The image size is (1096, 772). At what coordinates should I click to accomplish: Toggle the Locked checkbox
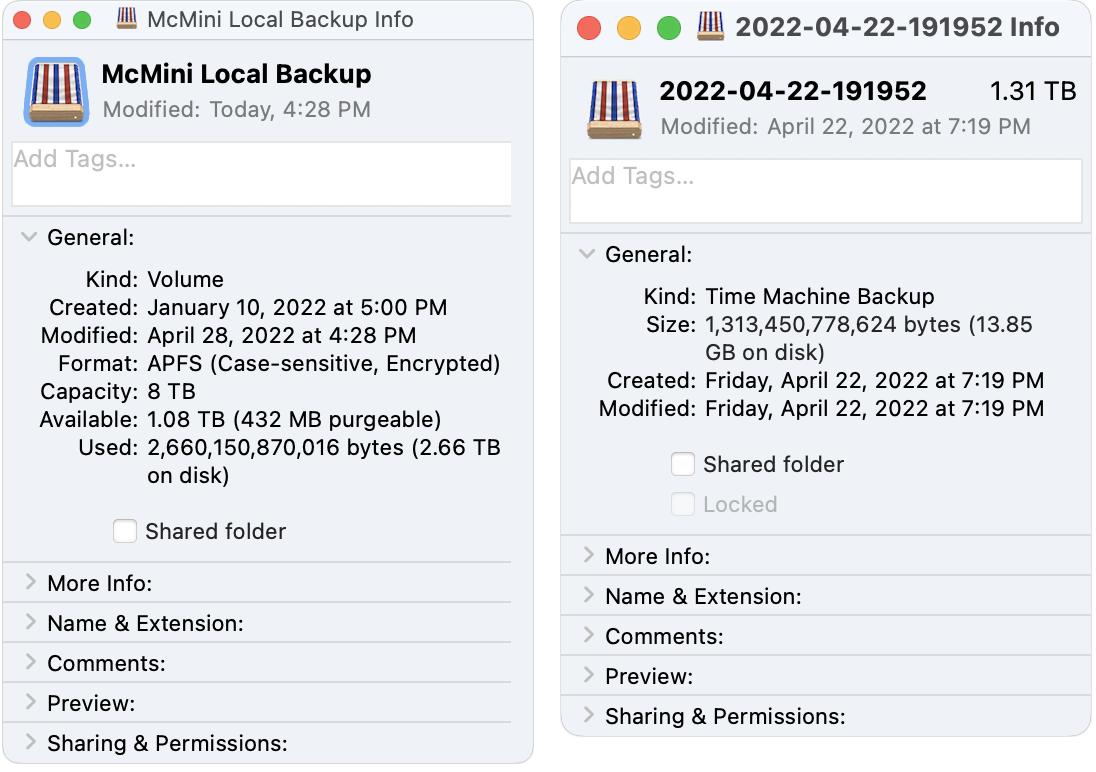coord(683,504)
